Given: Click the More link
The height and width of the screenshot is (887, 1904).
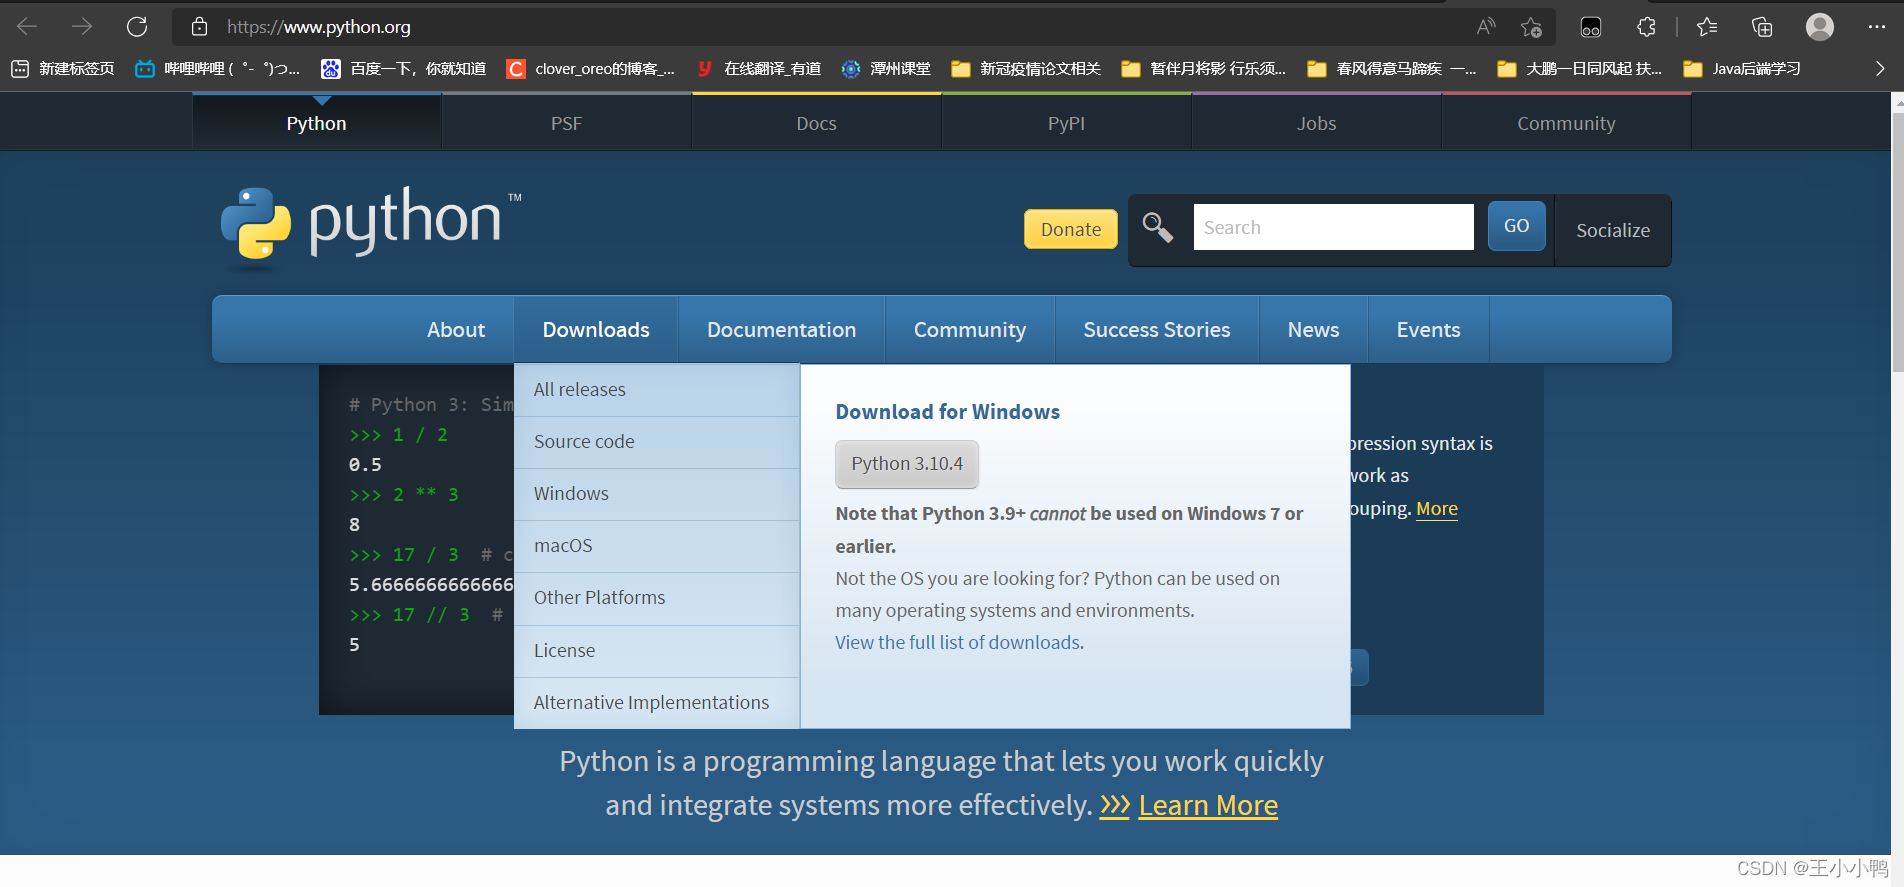Looking at the screenshot, I should [x=1437, y=509].
